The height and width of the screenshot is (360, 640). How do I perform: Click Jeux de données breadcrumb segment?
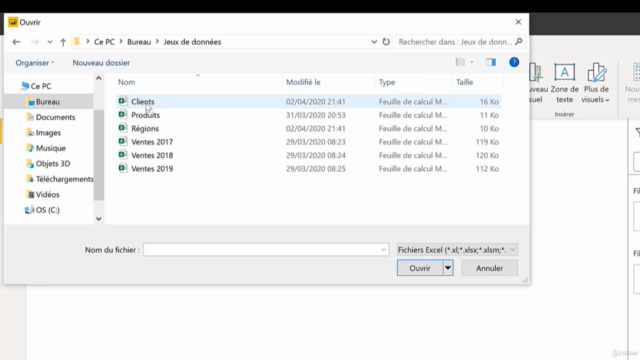coord(192,42)
